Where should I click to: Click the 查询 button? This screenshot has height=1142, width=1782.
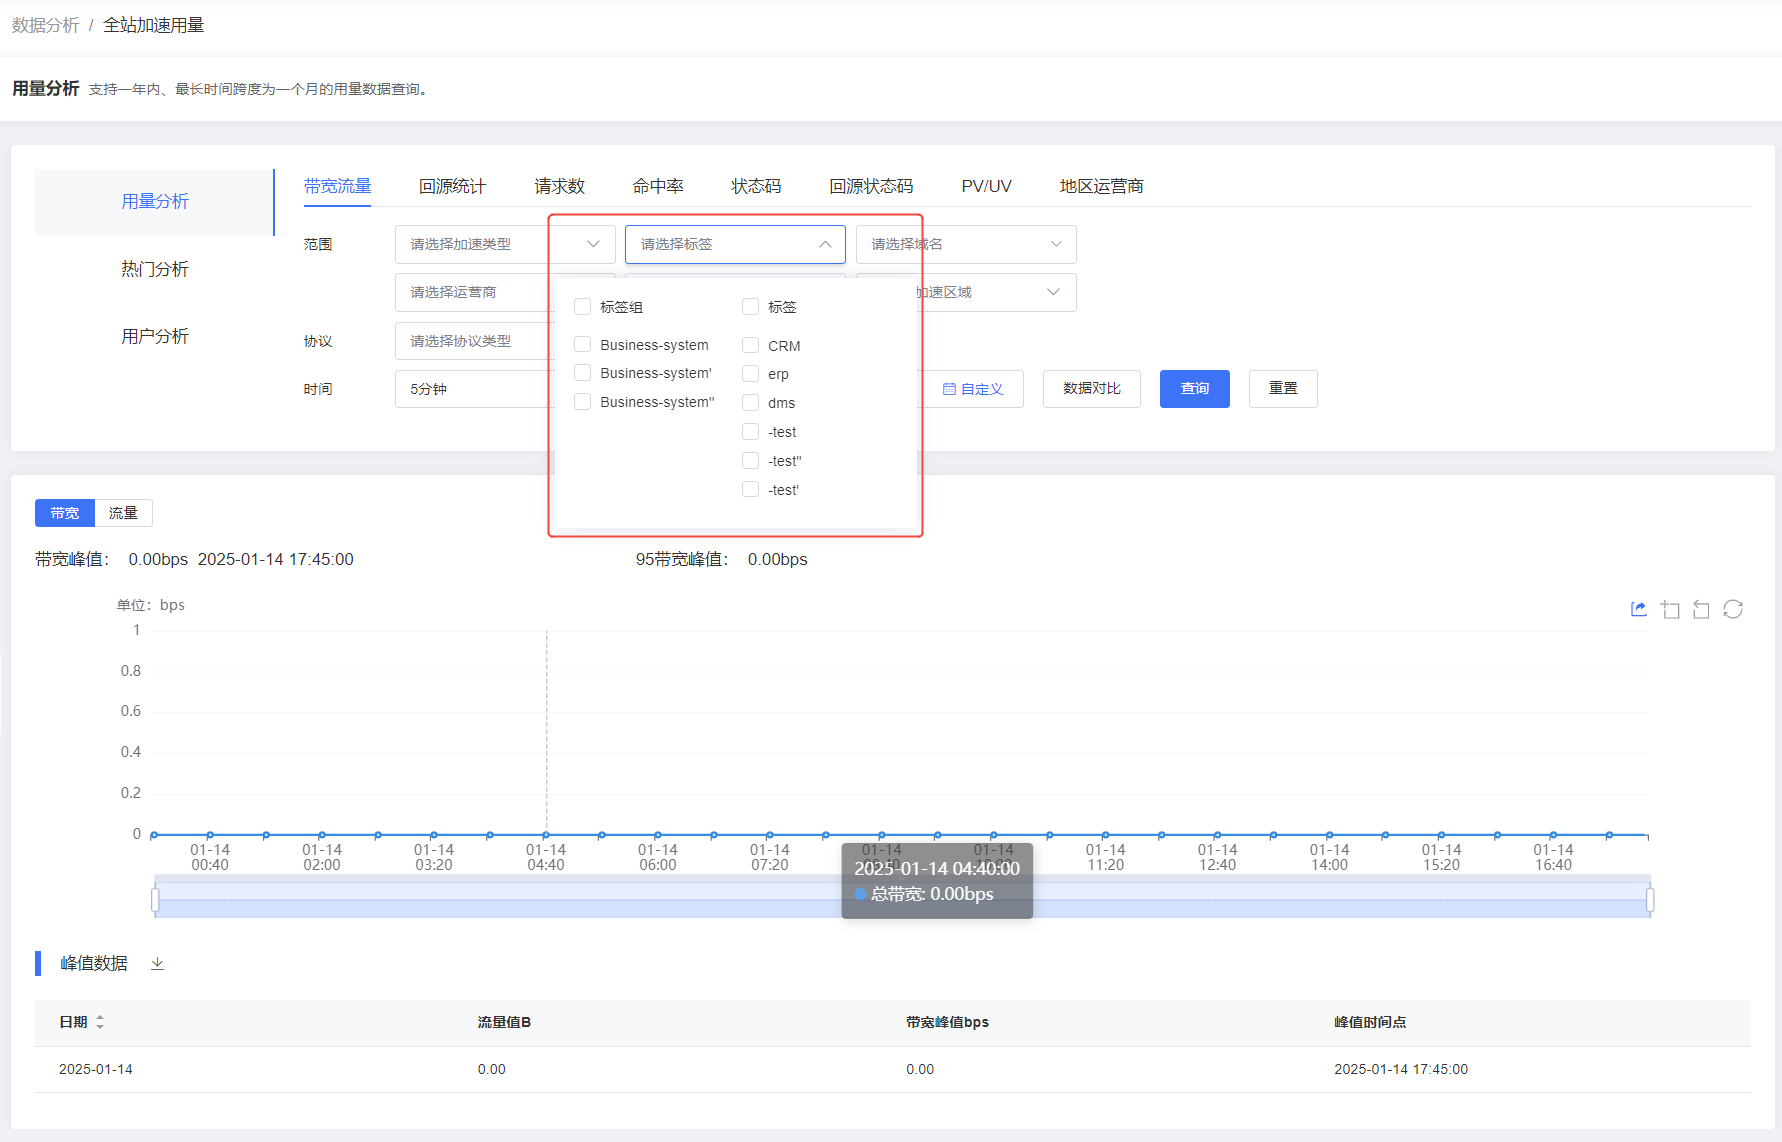(1194, 389)
